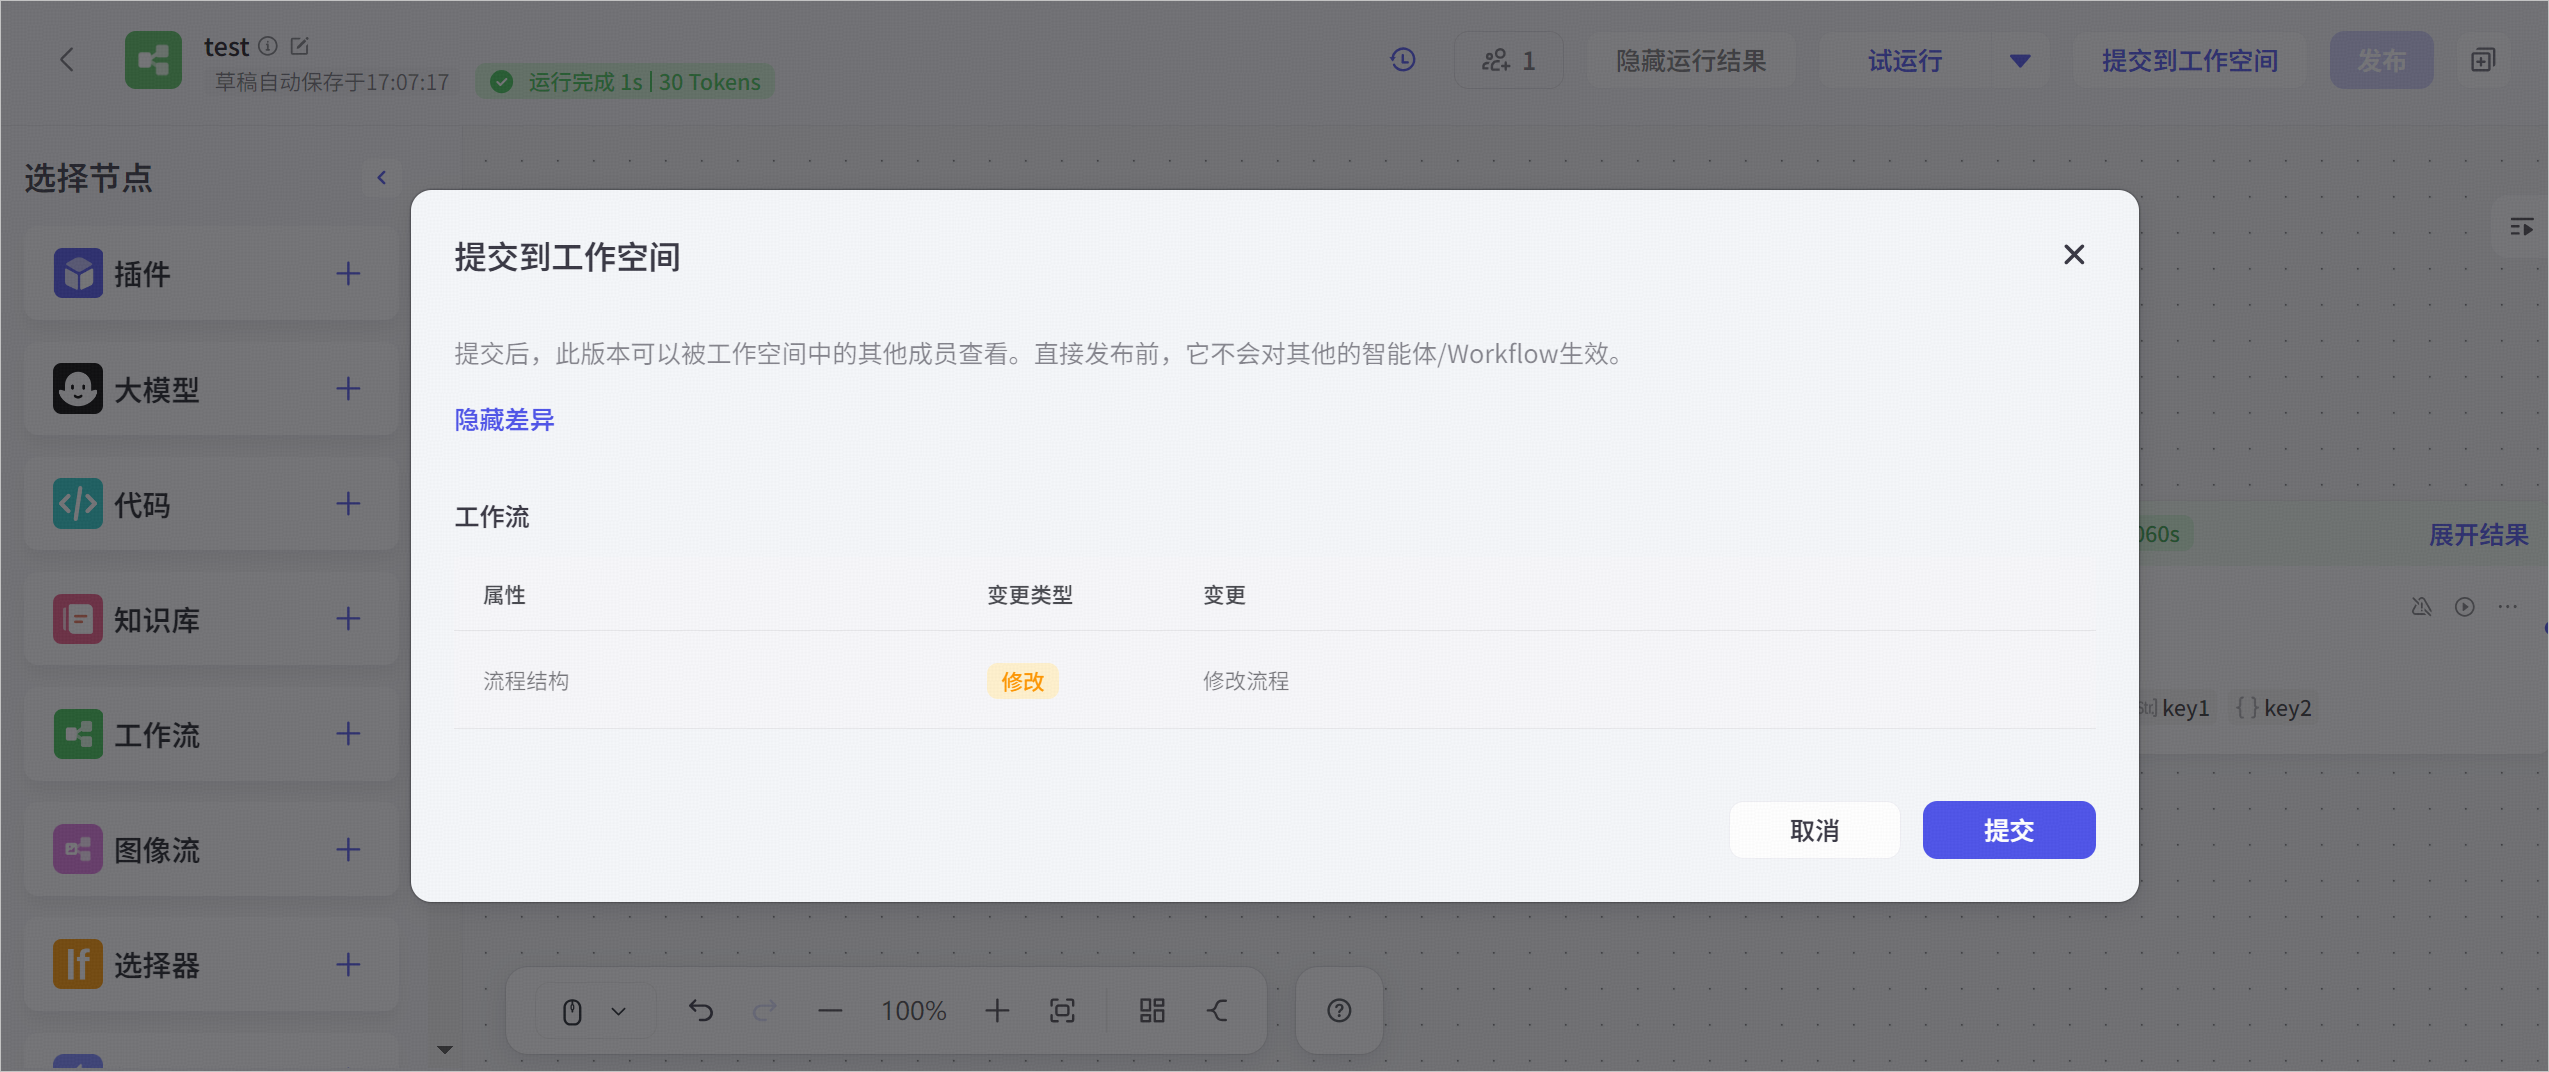The width and height of the screenshot is (2549, 1072).
Task: Add a 大模型 node
Action: [x=347, y=388]
